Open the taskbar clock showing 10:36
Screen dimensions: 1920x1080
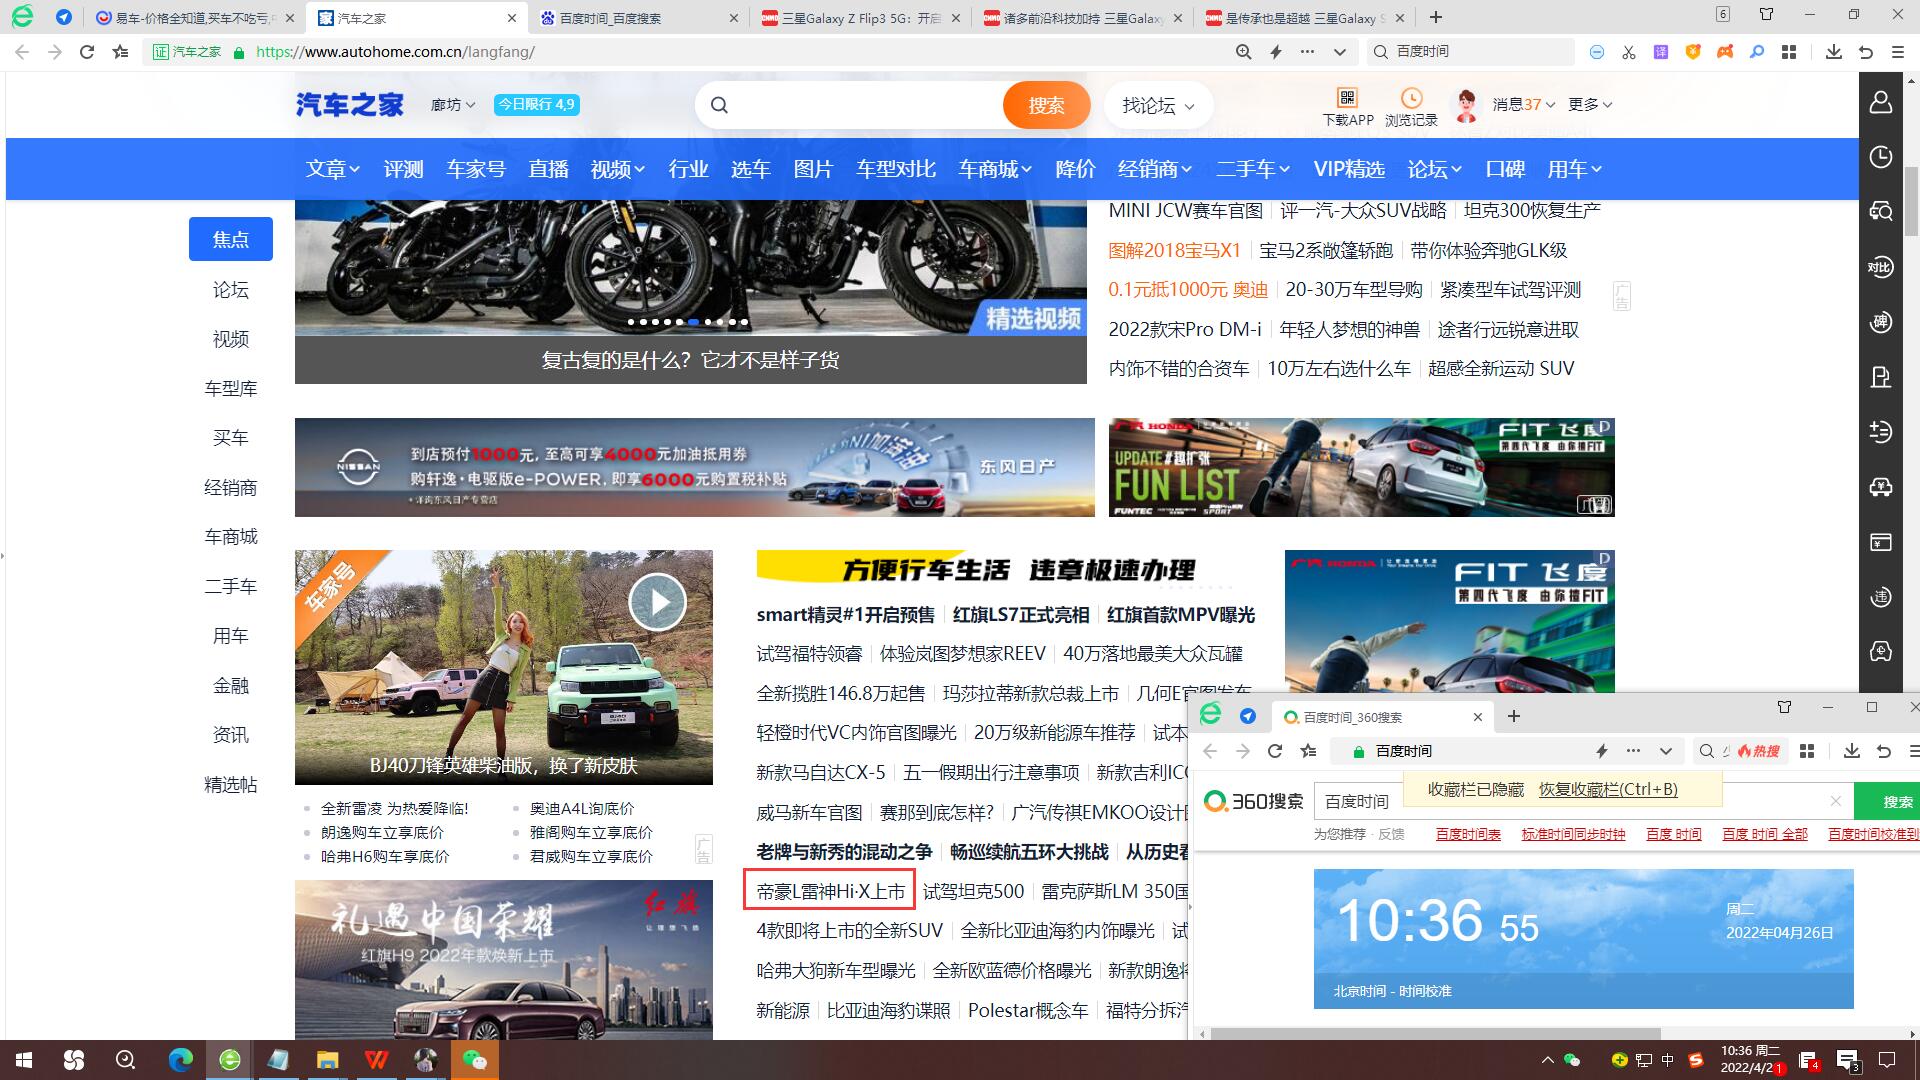click(1750, 1059)
